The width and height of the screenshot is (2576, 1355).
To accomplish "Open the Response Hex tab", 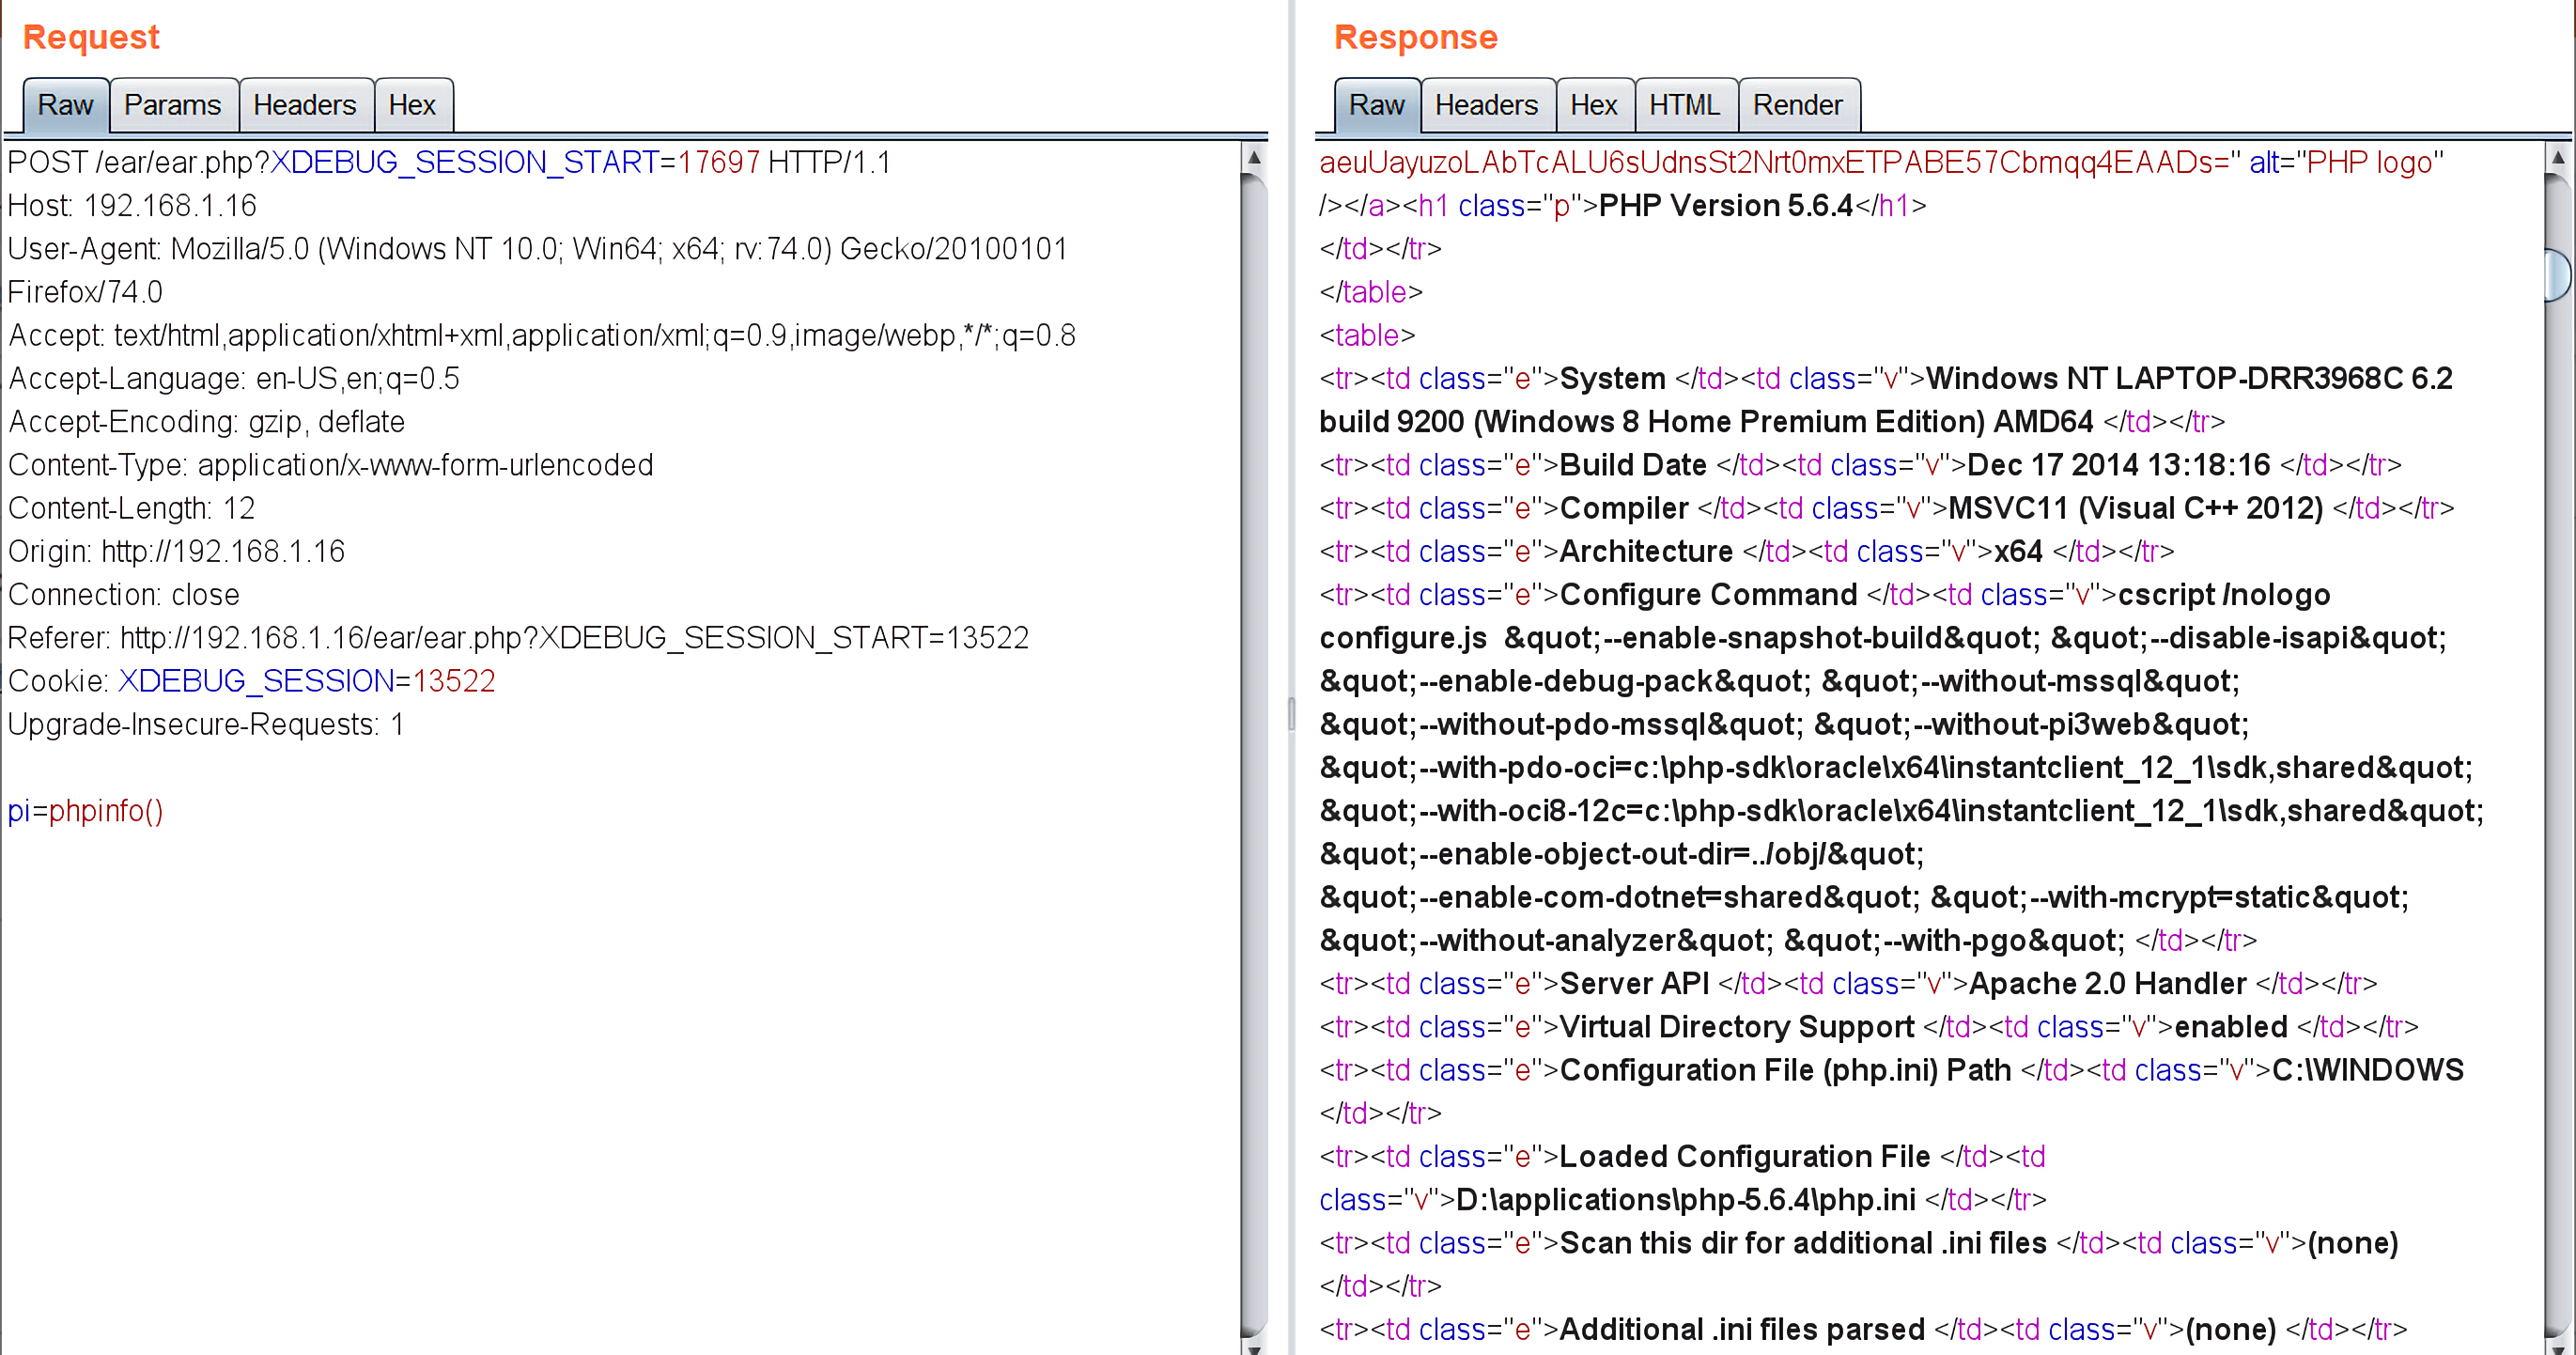I will pyautogui.click(x=1594, y=105).
